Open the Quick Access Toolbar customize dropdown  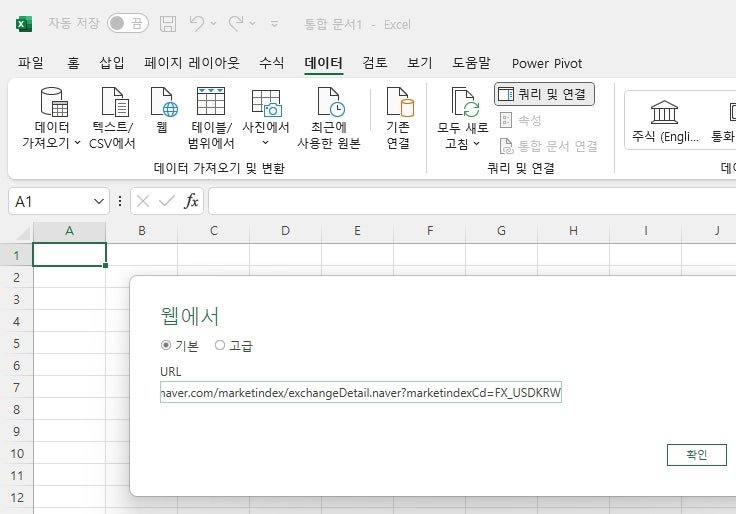[275, 23]
